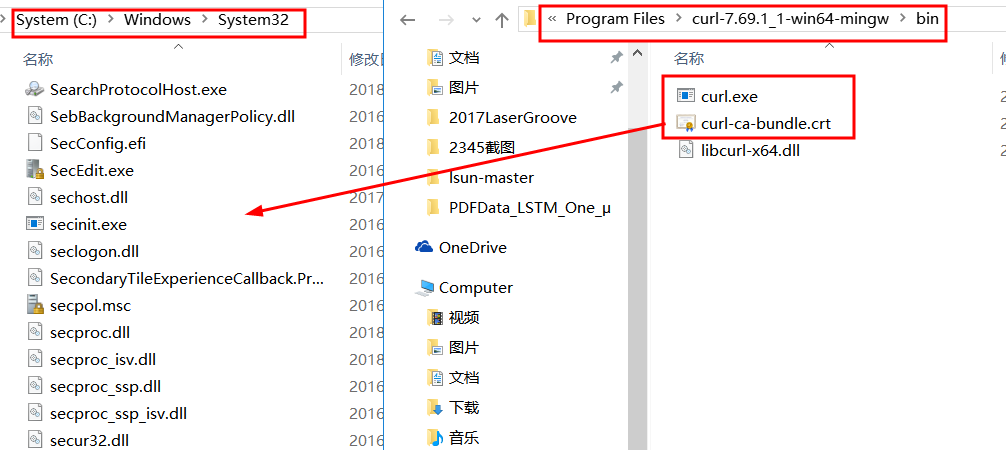Select the SearchProtocolHost.exe magnifier icon
Screen dimensions: 1006x450
coord(34,89)
